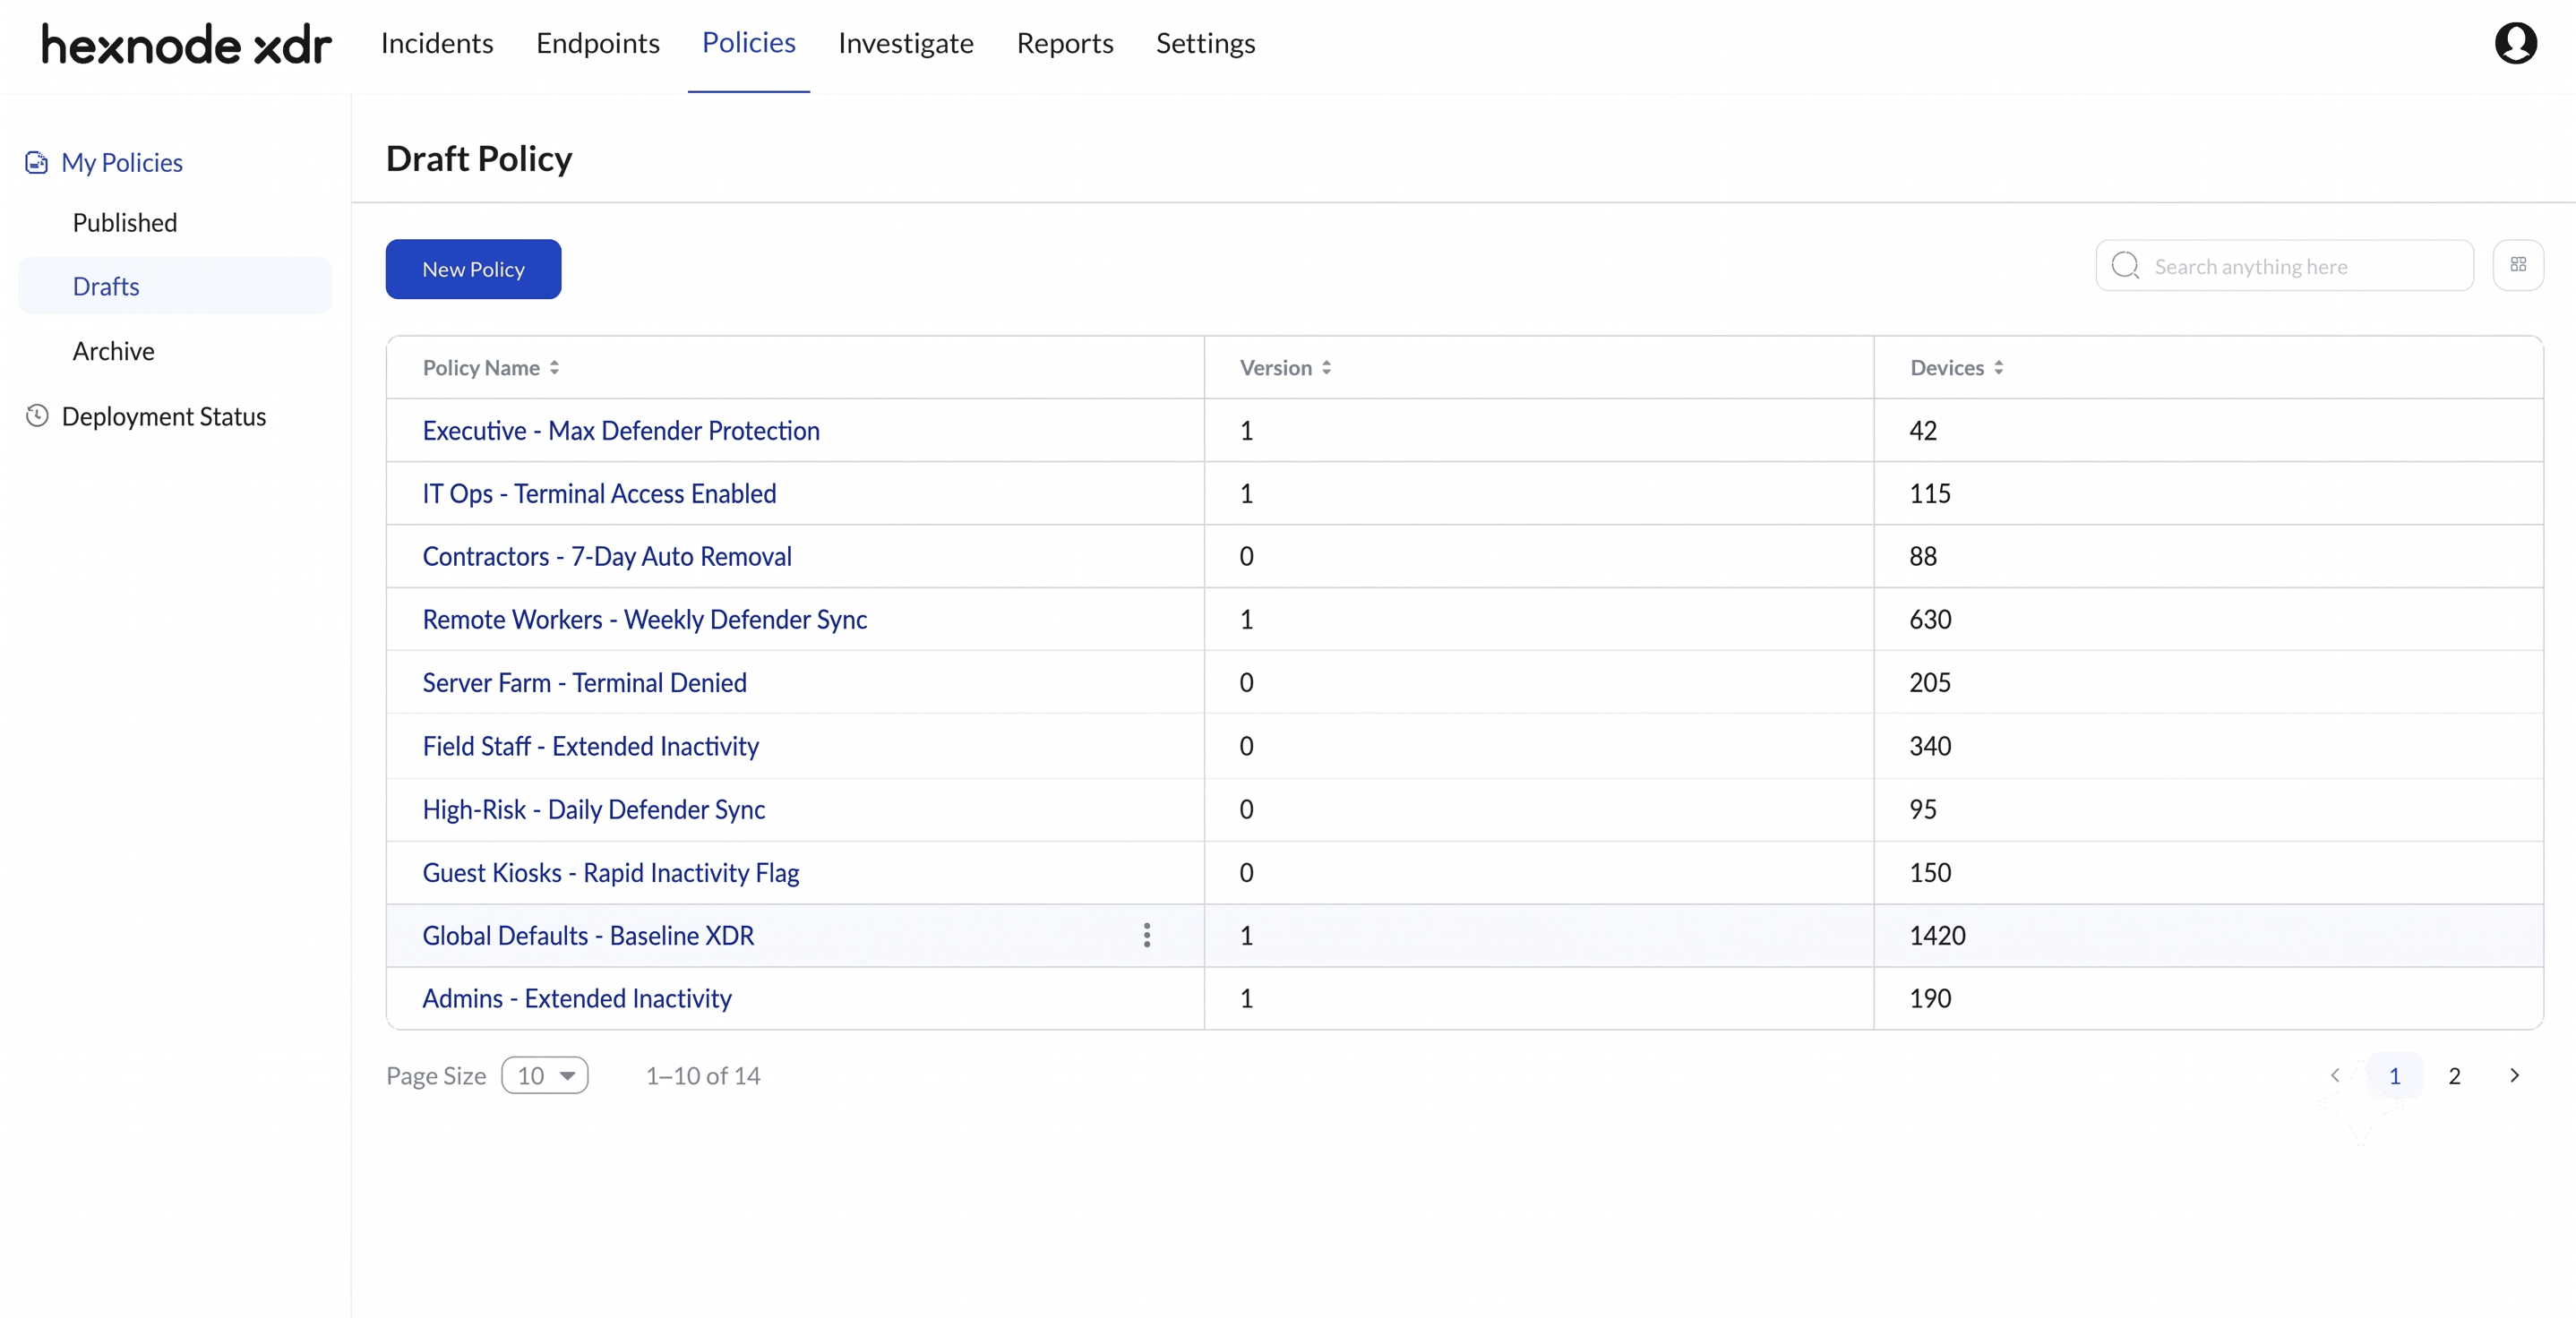Click the Draft Policy heading
This screenshot has width=2576, height=1318.
pyautogui.click(x=479, y=158)
